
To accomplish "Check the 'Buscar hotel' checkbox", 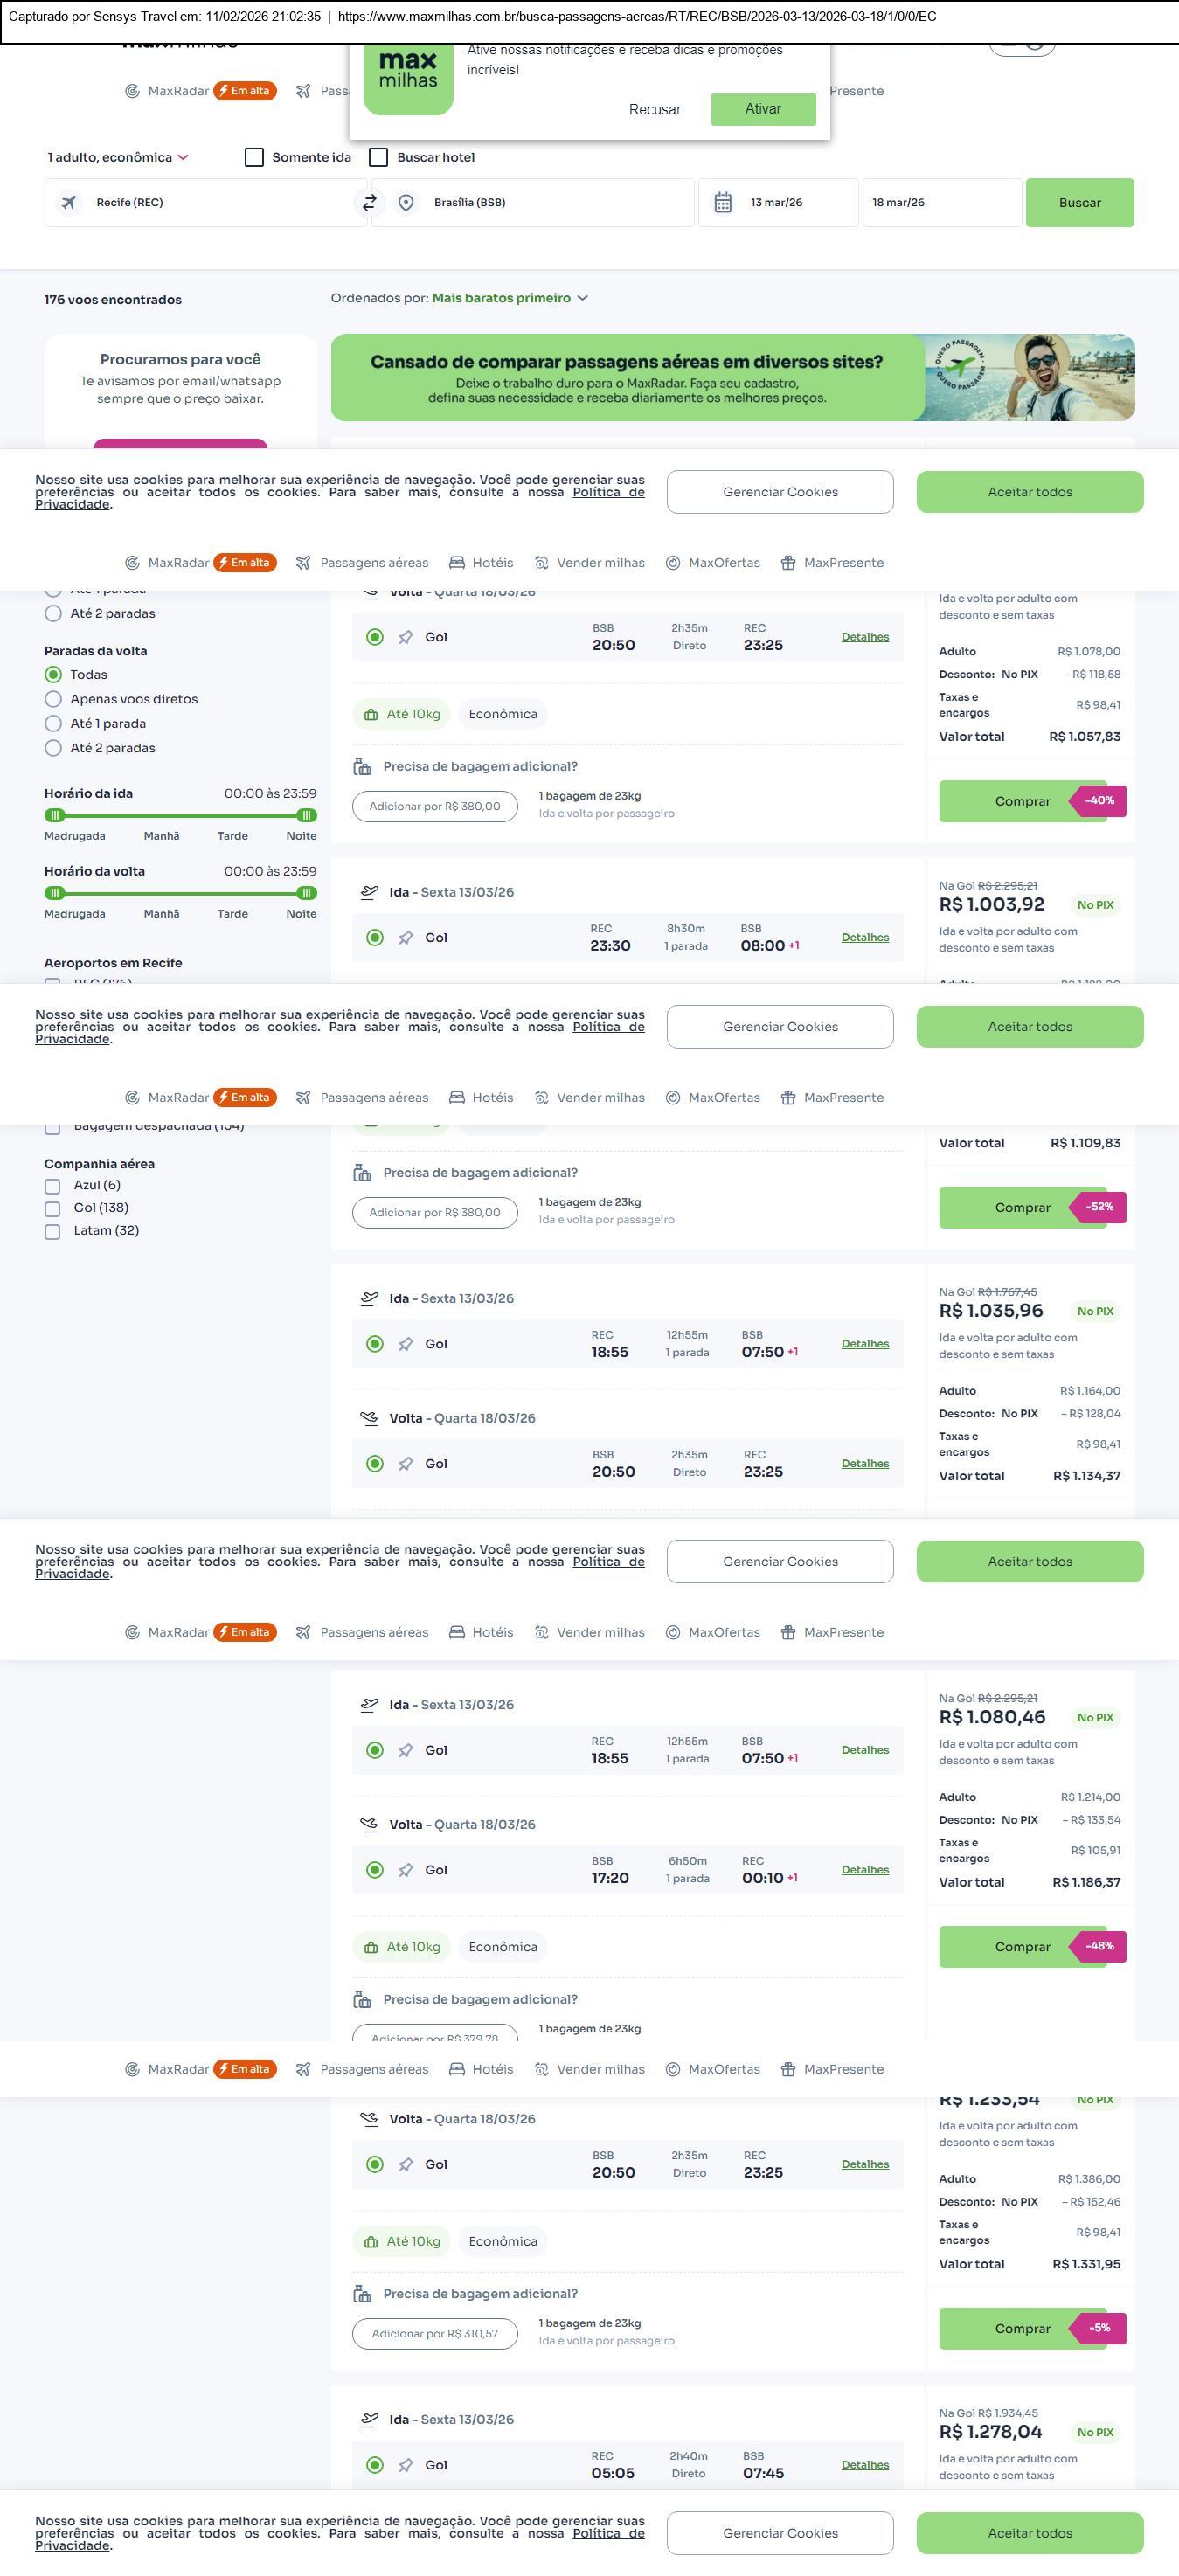I will click(379, 158).
